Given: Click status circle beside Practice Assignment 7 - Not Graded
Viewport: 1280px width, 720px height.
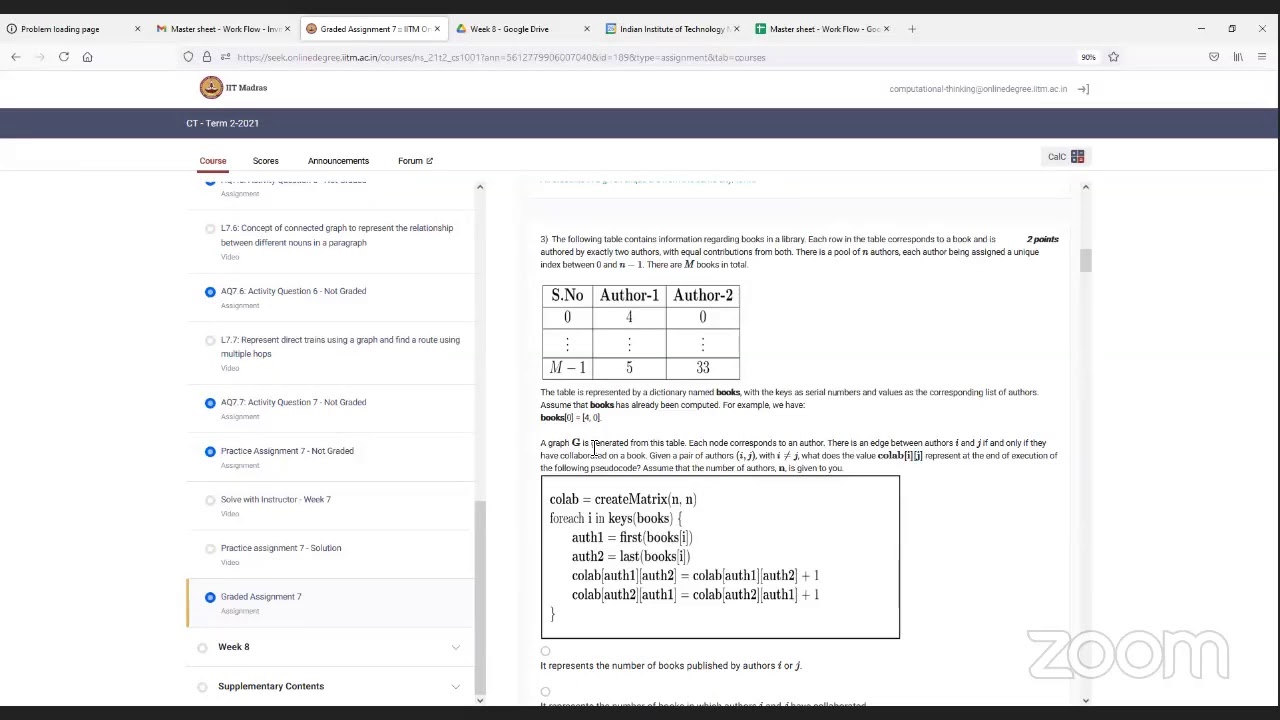Looking at the screenshot, I should (210, 452).
